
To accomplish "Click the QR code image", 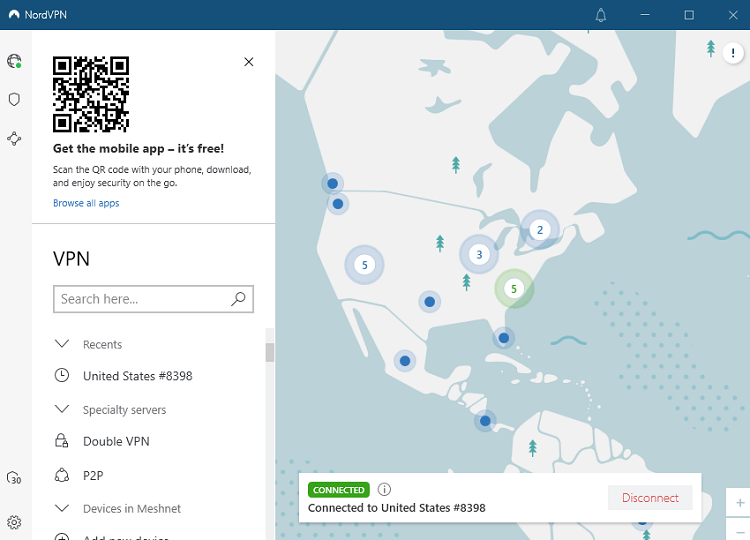I will (x=91, y=94).
